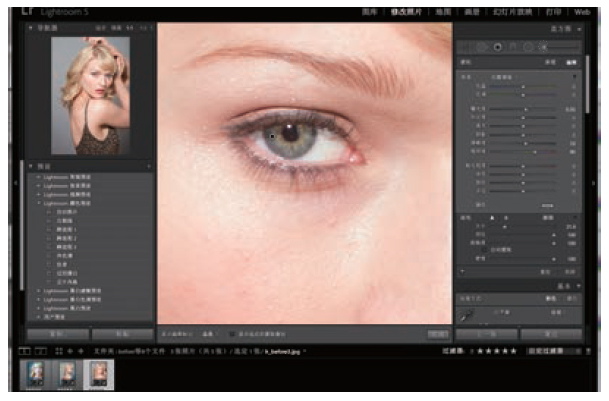
Task: Open the 自定过滤器 custom filter dropdown
Action: [553, 351]
